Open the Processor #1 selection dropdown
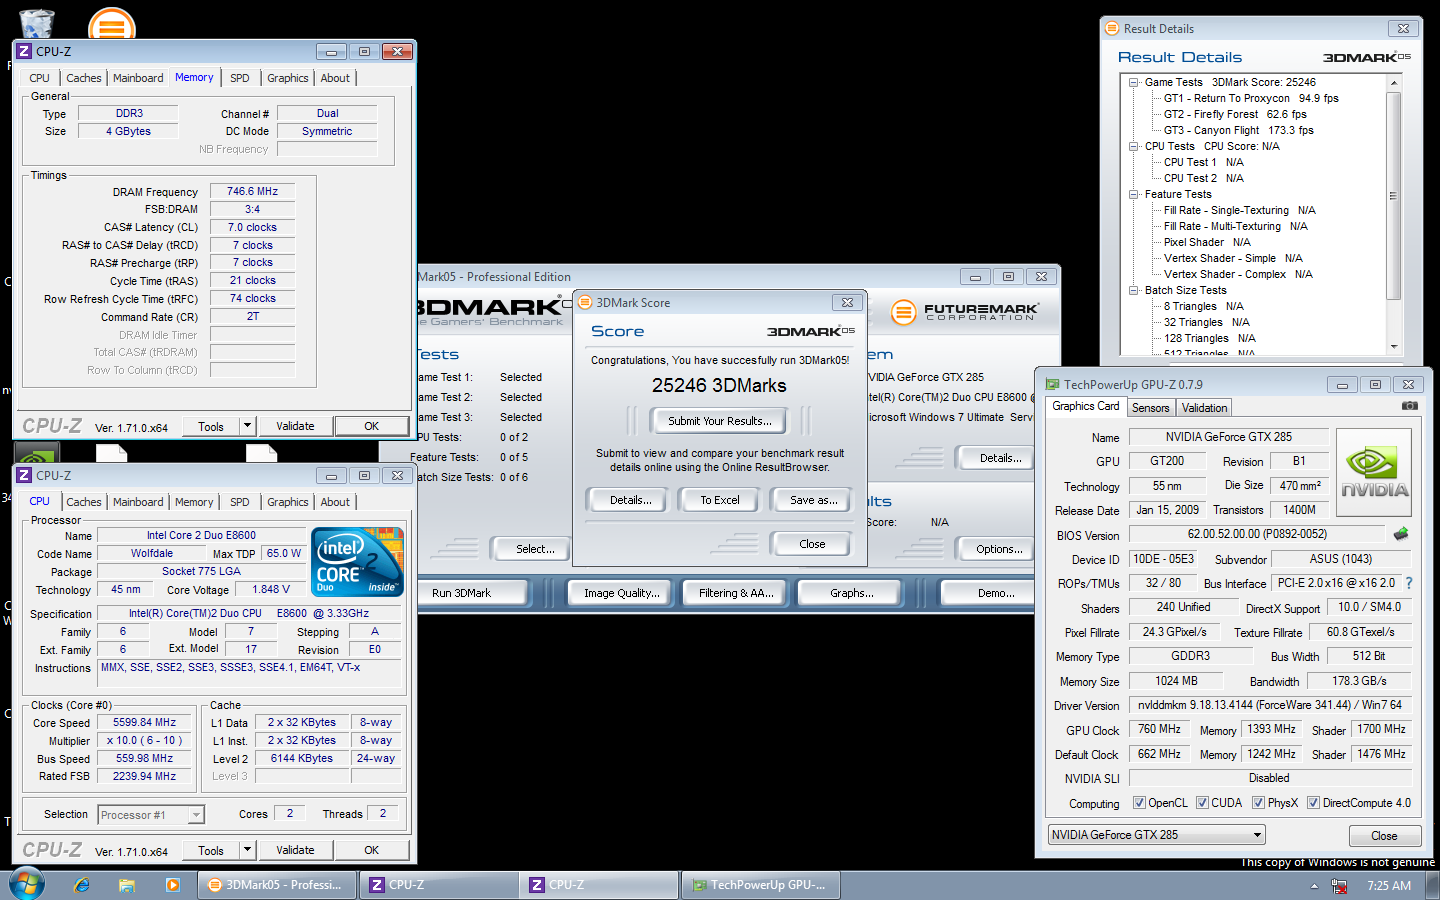This screenshot has width=1440, height=900. (x=151, y=815)
